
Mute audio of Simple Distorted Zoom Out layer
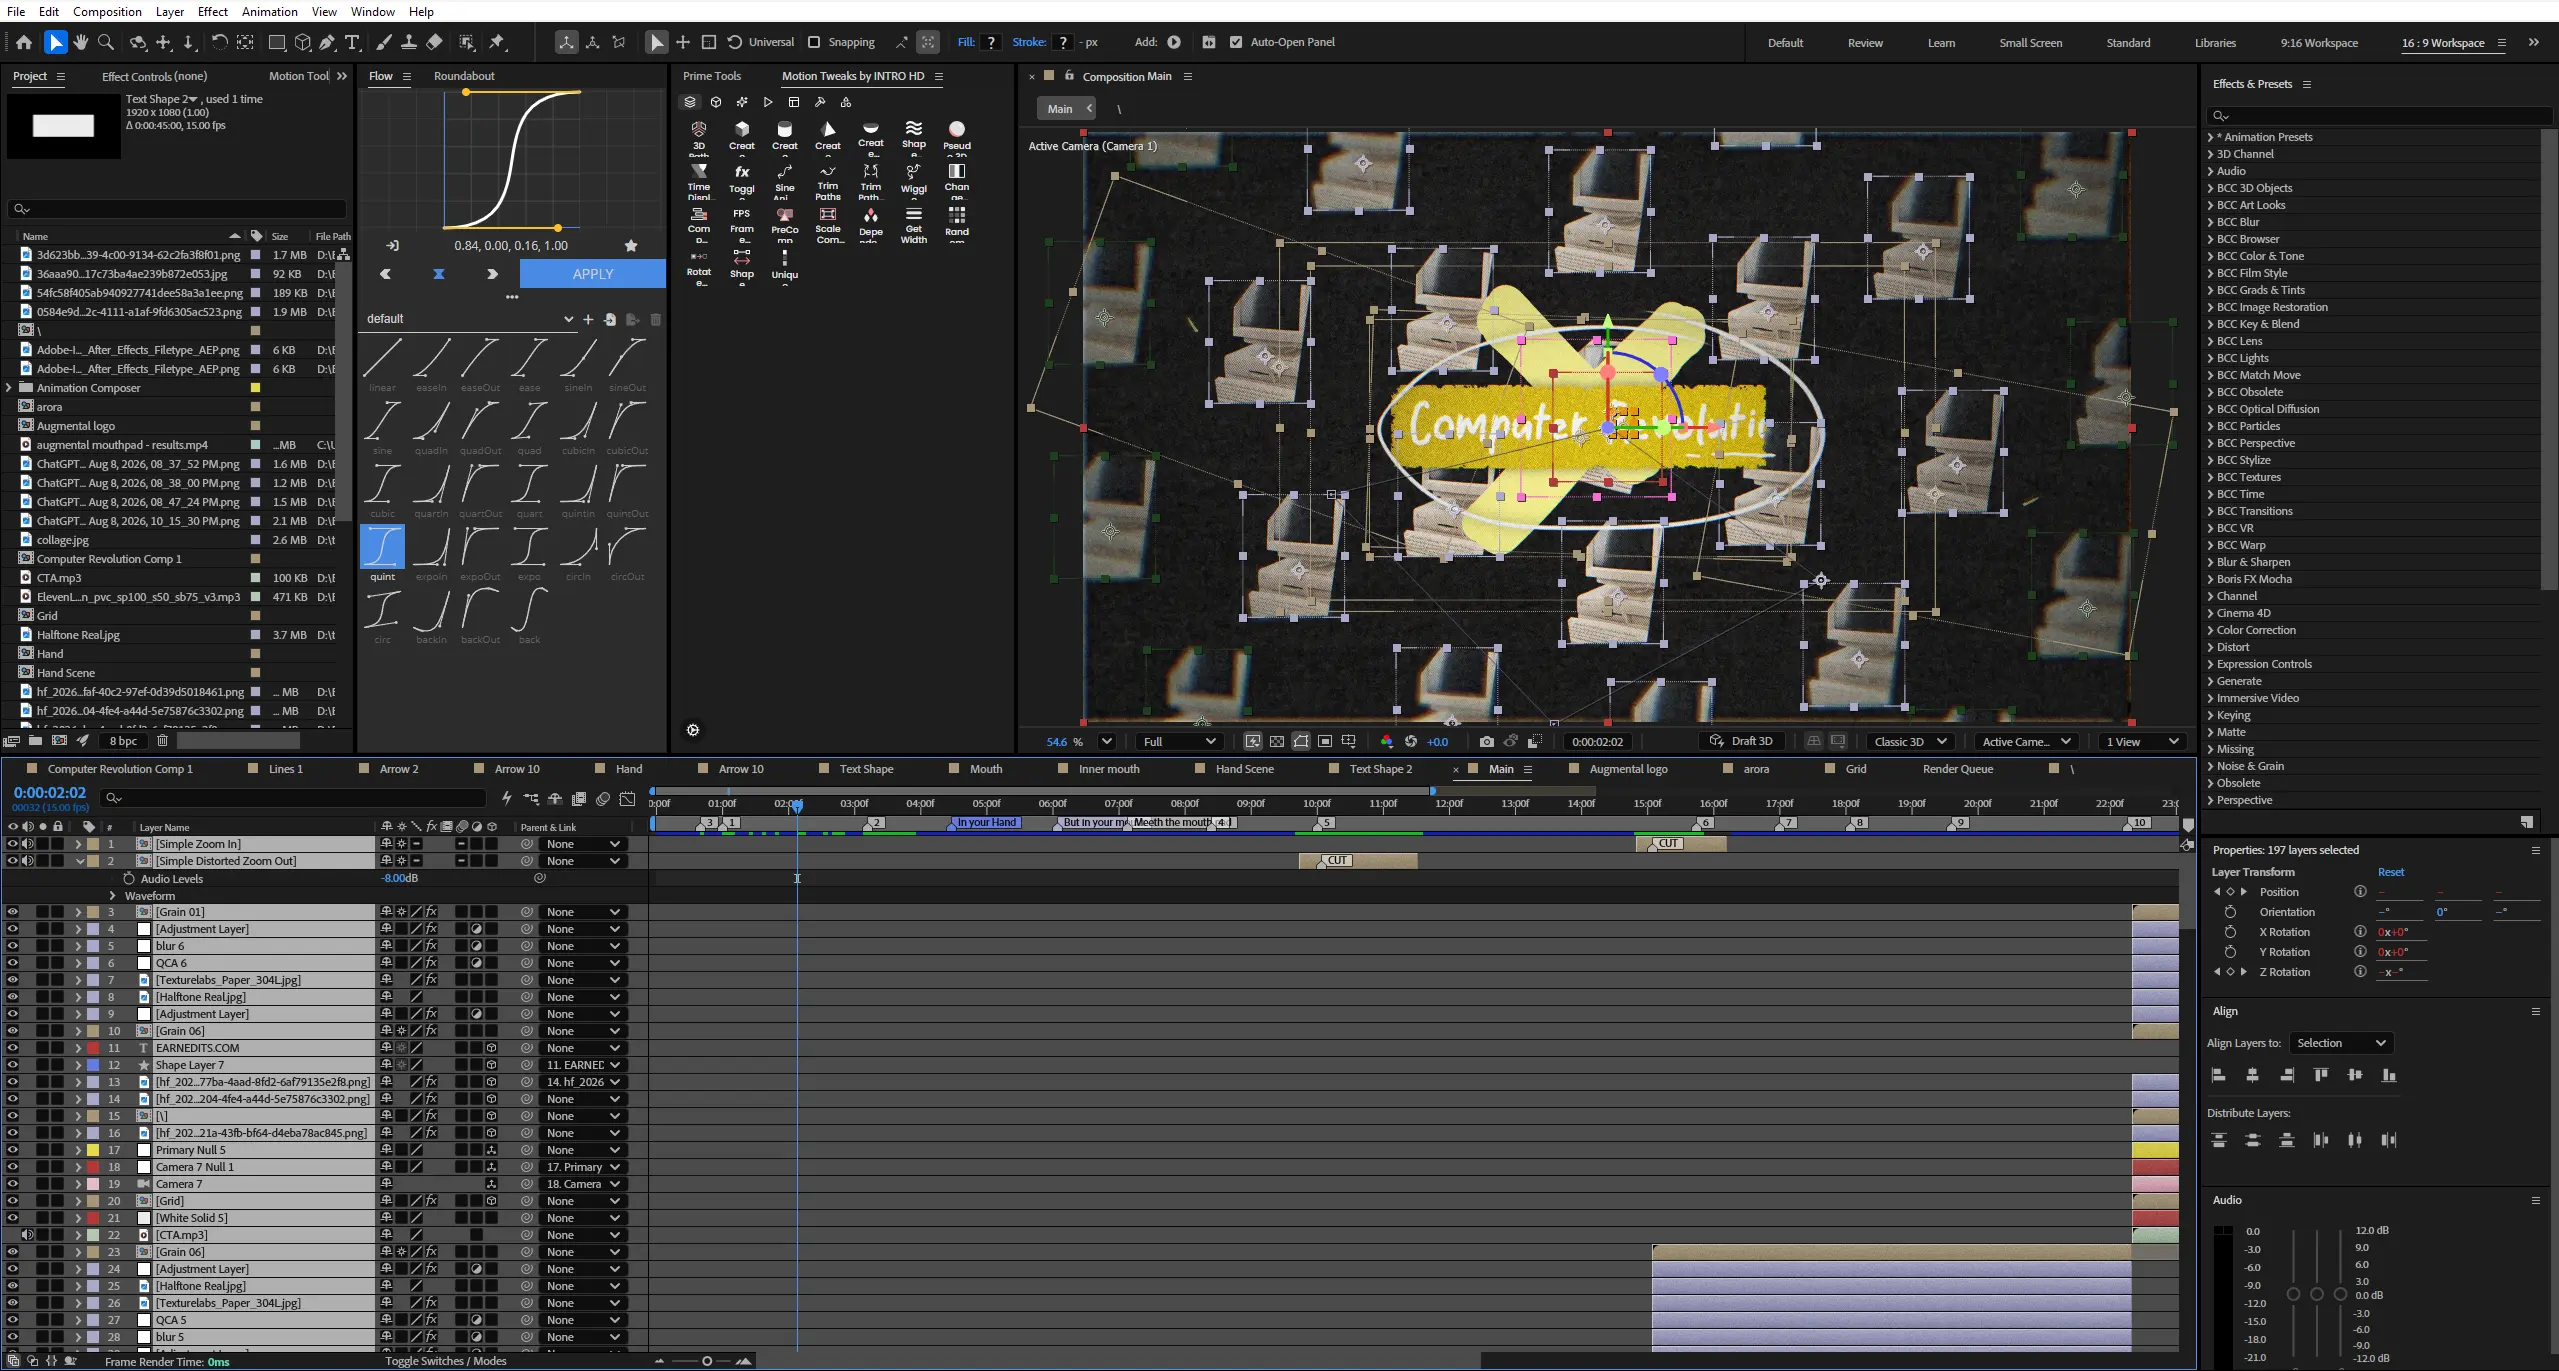click(x=28, y=861)
